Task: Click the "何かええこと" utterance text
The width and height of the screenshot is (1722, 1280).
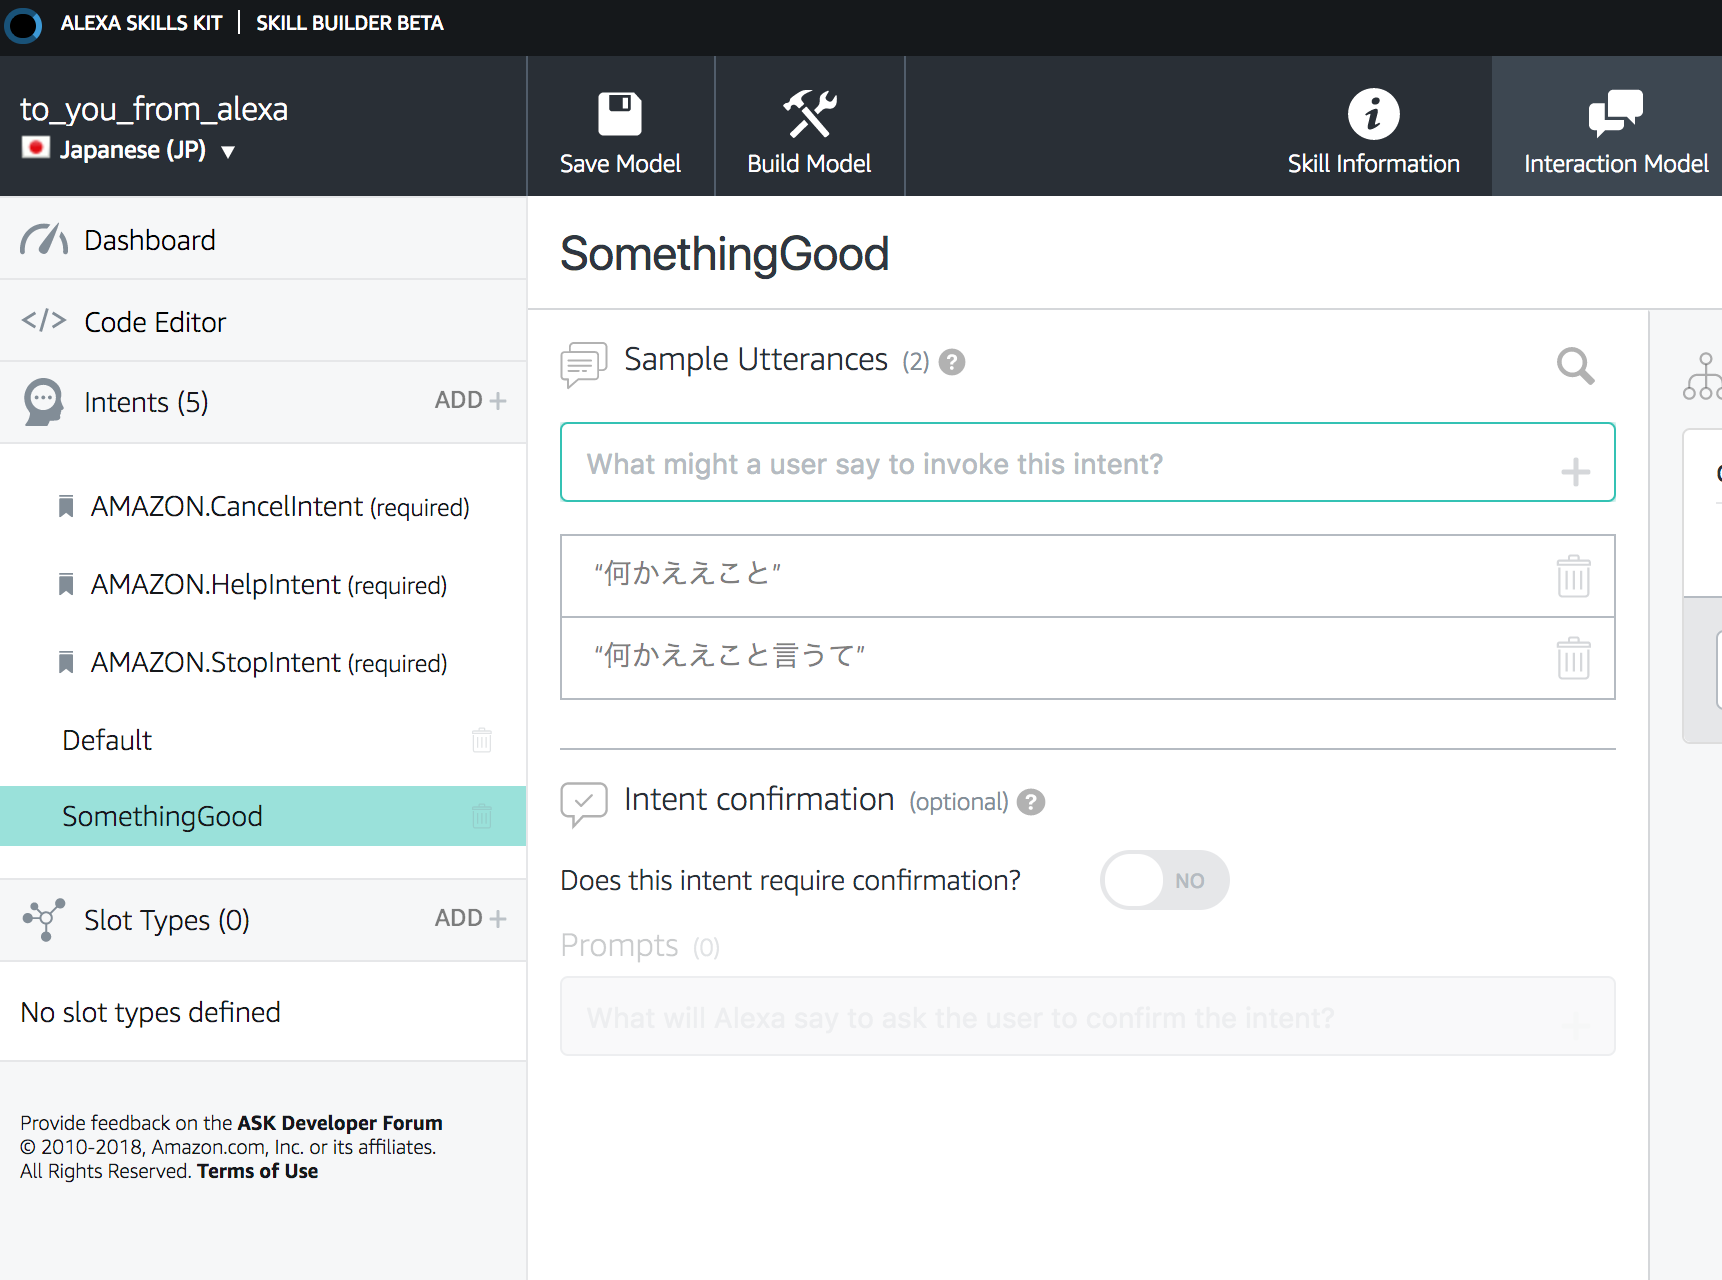Action: (x=687, y=573)
